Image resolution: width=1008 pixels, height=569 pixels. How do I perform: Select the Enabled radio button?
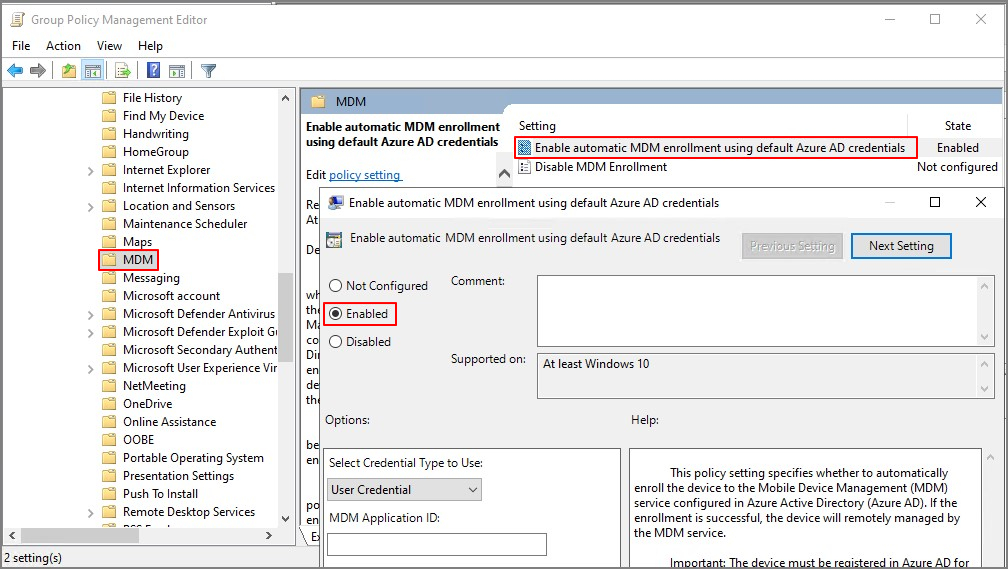click(x=336, y=314)
